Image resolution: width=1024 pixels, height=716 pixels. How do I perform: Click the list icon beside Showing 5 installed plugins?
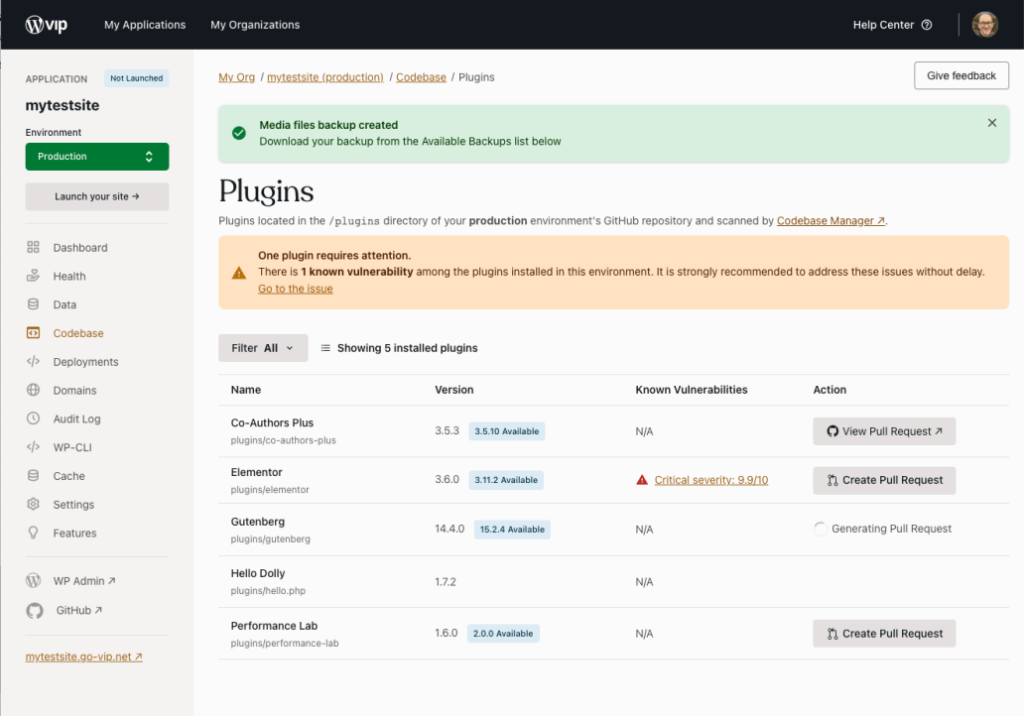tap(325, 348)
